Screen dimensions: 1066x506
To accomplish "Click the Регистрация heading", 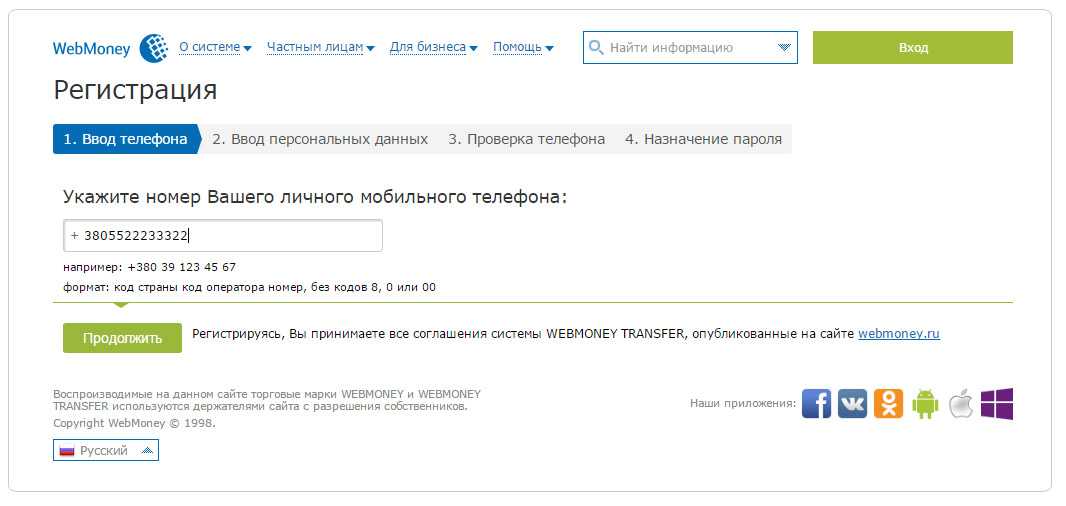I will tap(135, 90).
